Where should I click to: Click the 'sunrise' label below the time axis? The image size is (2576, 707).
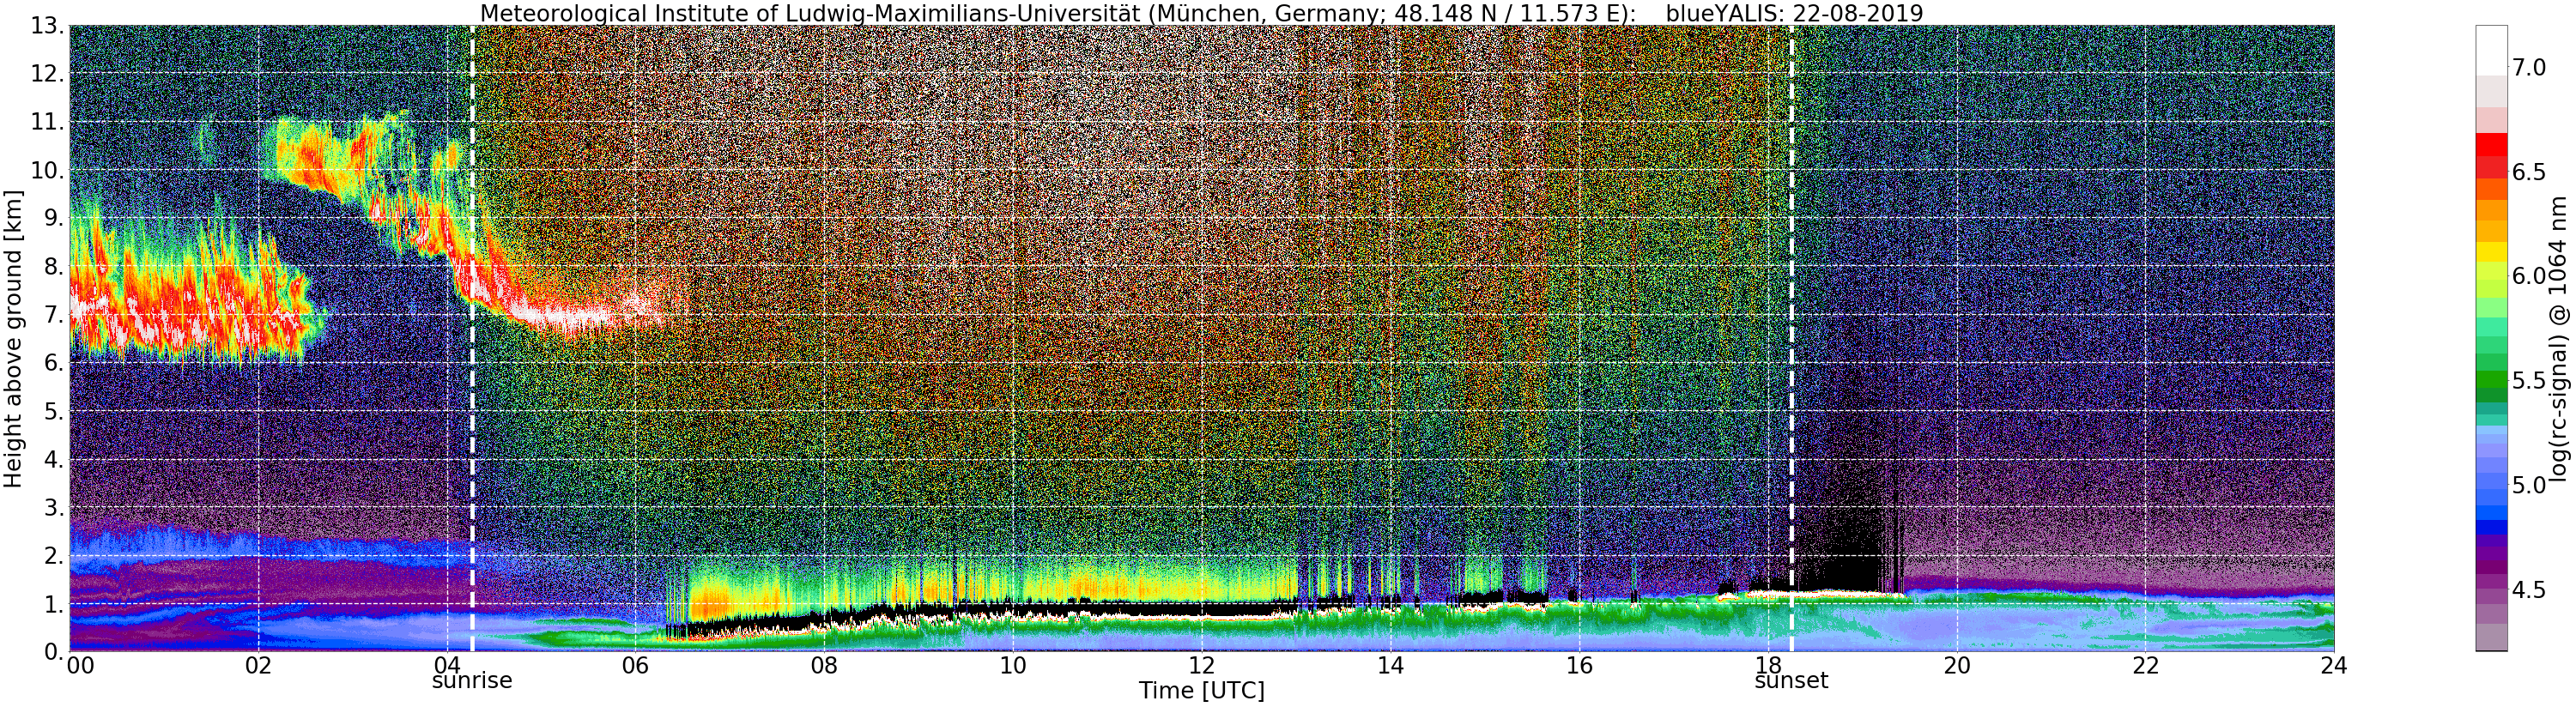pos(472,681)
